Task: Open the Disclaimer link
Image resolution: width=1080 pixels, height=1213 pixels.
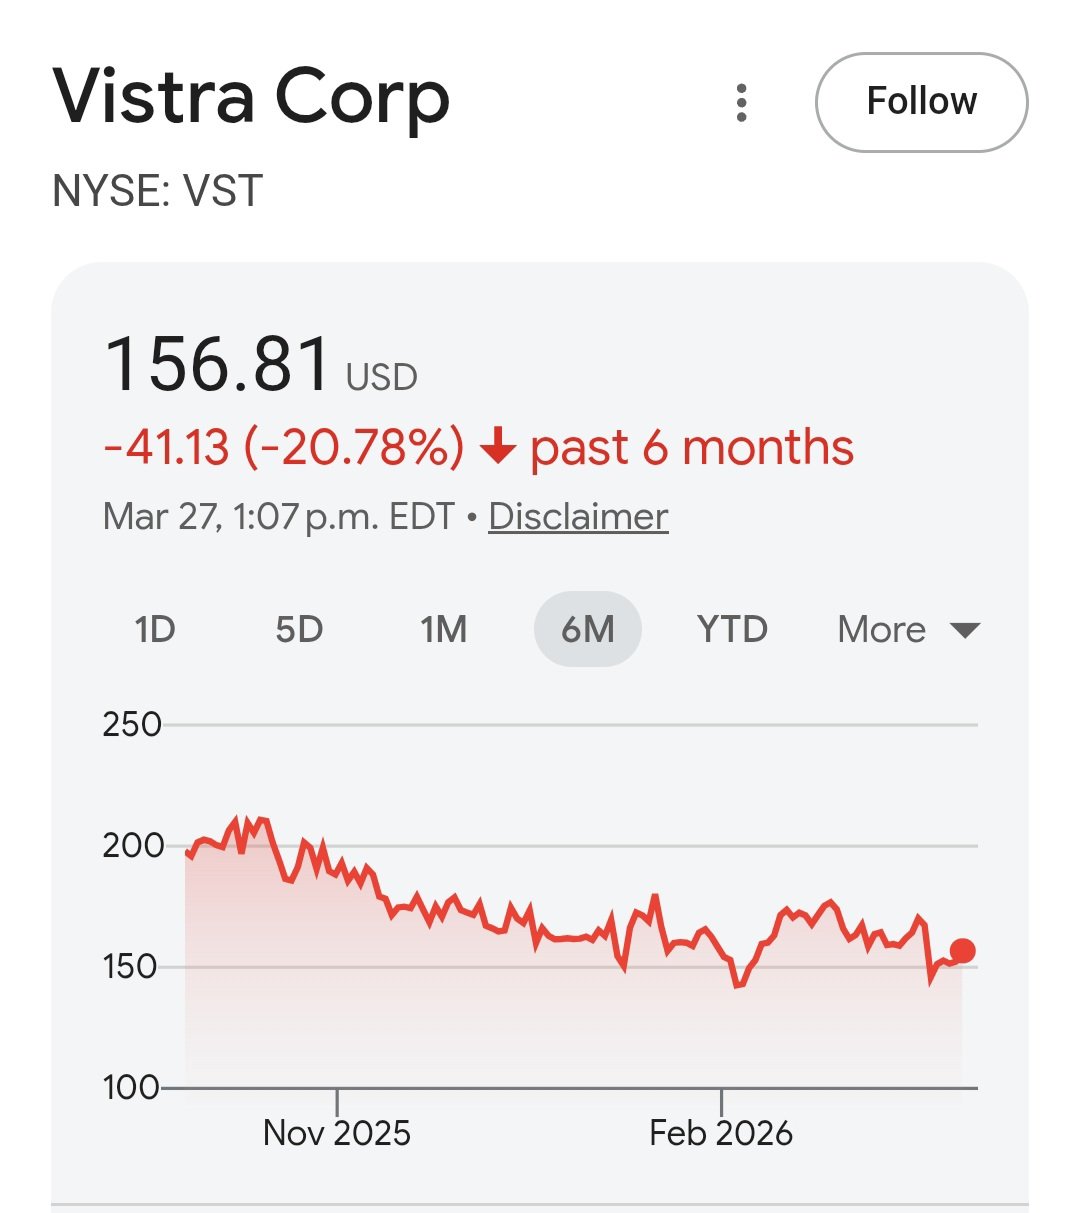Action: 578,517
